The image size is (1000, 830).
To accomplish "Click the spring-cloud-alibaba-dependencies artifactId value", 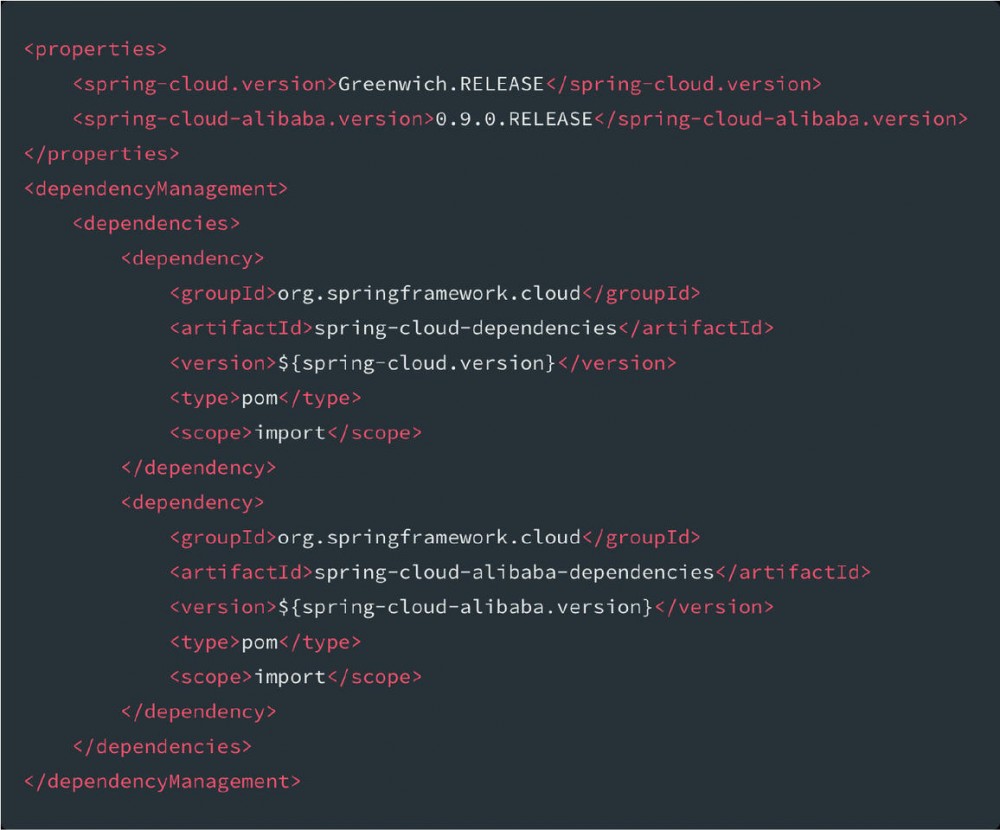I will [x=514, y=572].
